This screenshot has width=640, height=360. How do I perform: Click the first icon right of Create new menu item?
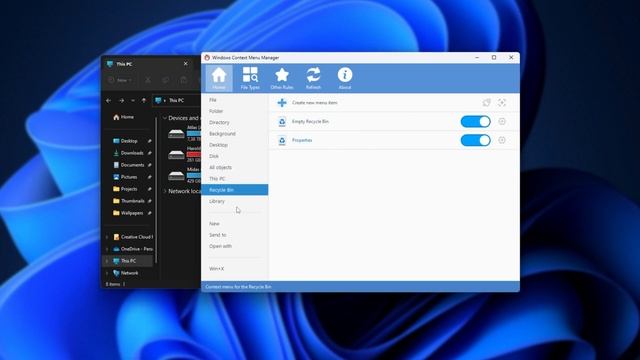[x=486, y=103]
